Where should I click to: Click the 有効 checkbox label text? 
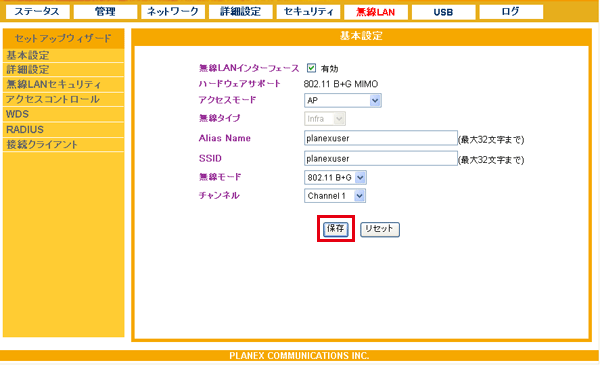click(x=329, y=69)
